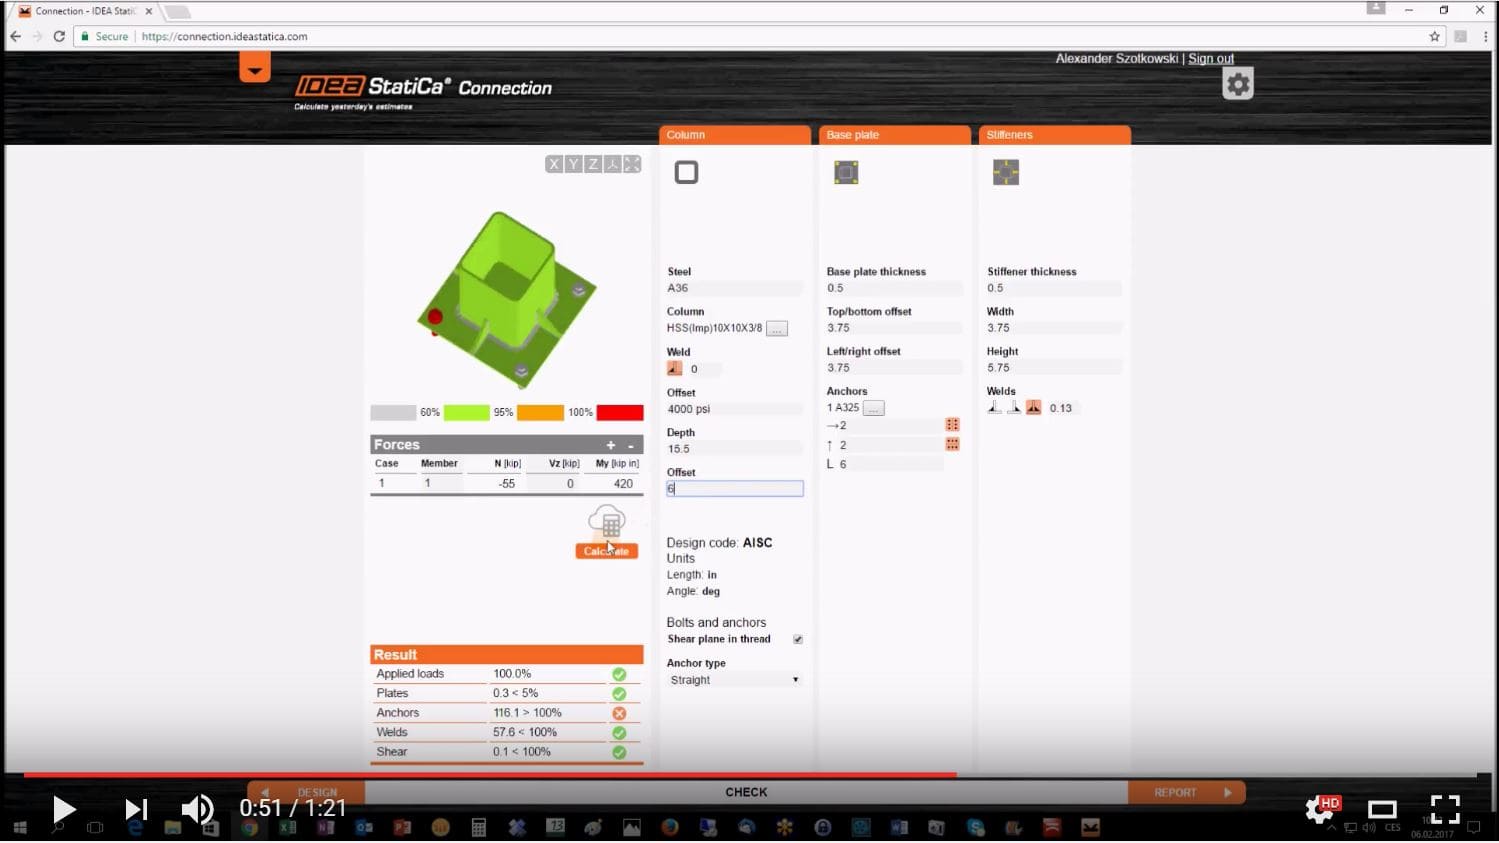Viewport: 1499px width, 843px height.
Task: Click Sign out link
Action: tap(1211, 59)
